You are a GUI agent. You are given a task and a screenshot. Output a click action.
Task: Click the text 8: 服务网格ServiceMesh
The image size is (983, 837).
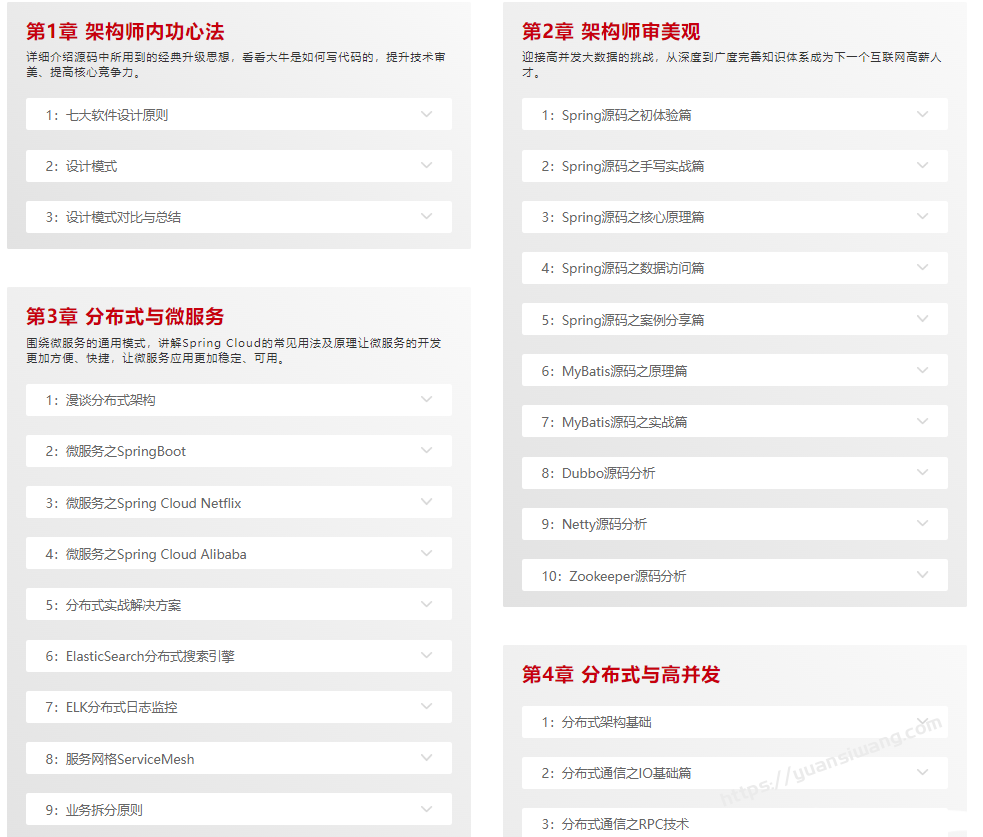coord(120,759)
